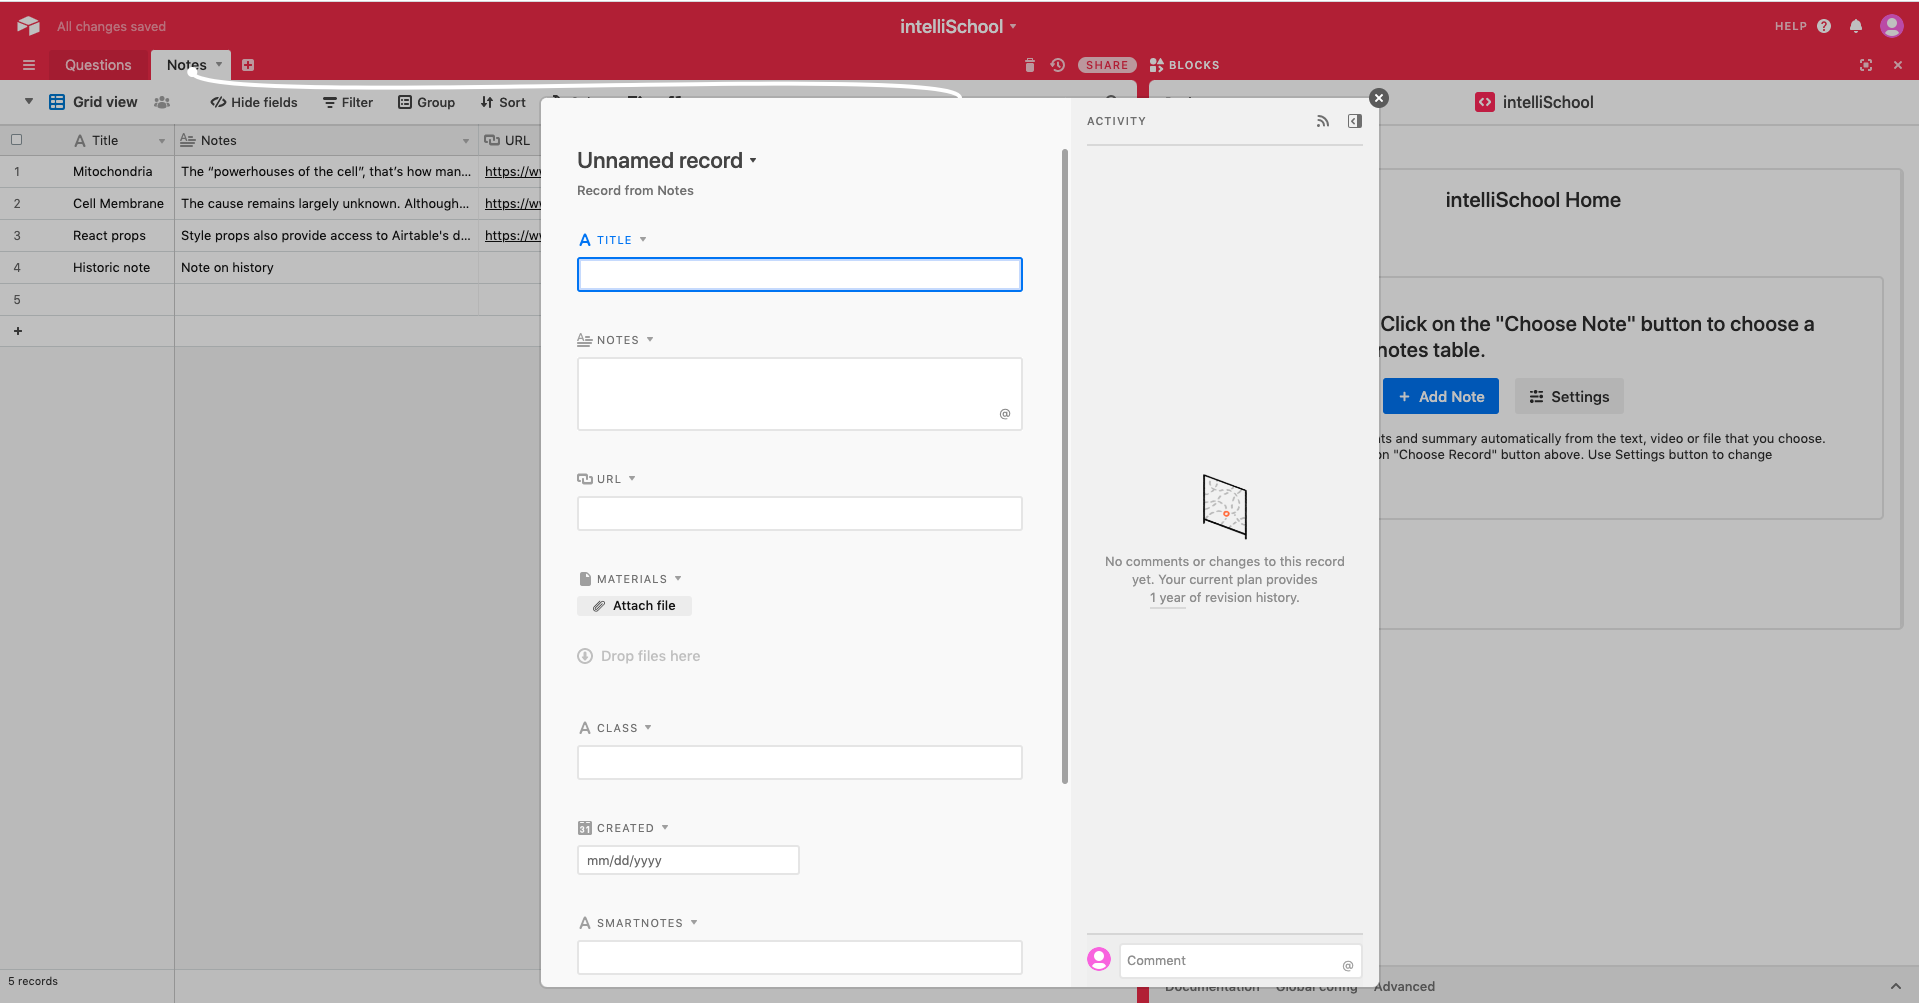Open the Blocks panel
The image size is (1919, 1003).
pos(1185,65)
